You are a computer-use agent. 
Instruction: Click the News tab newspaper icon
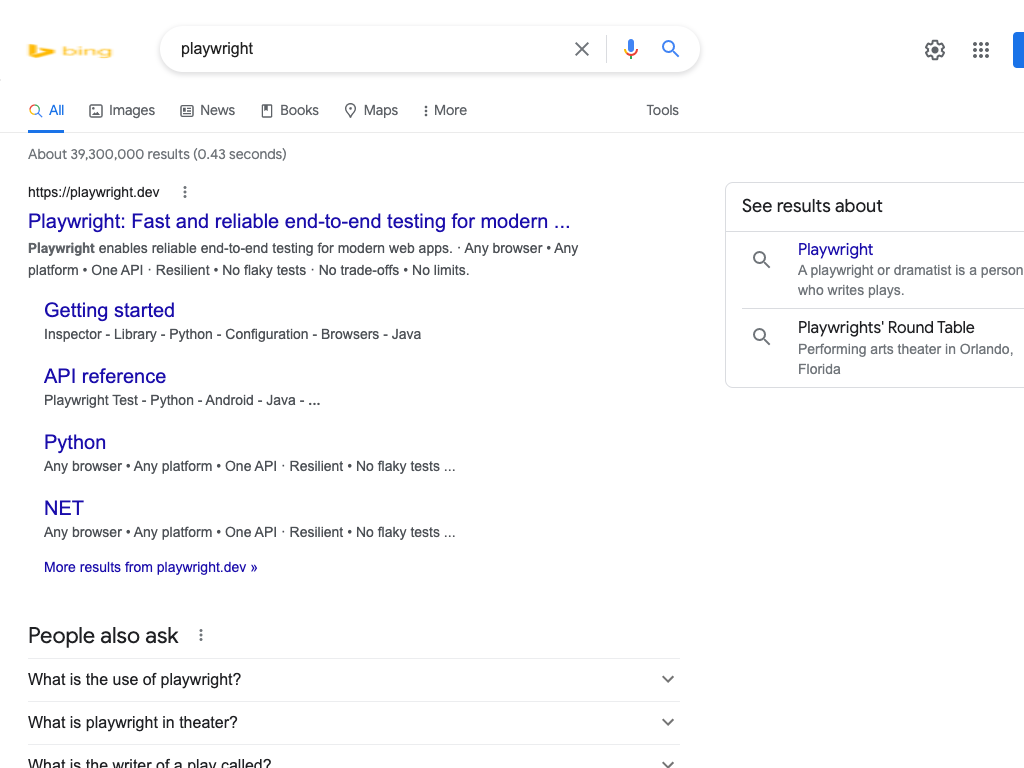coord(187,111)
